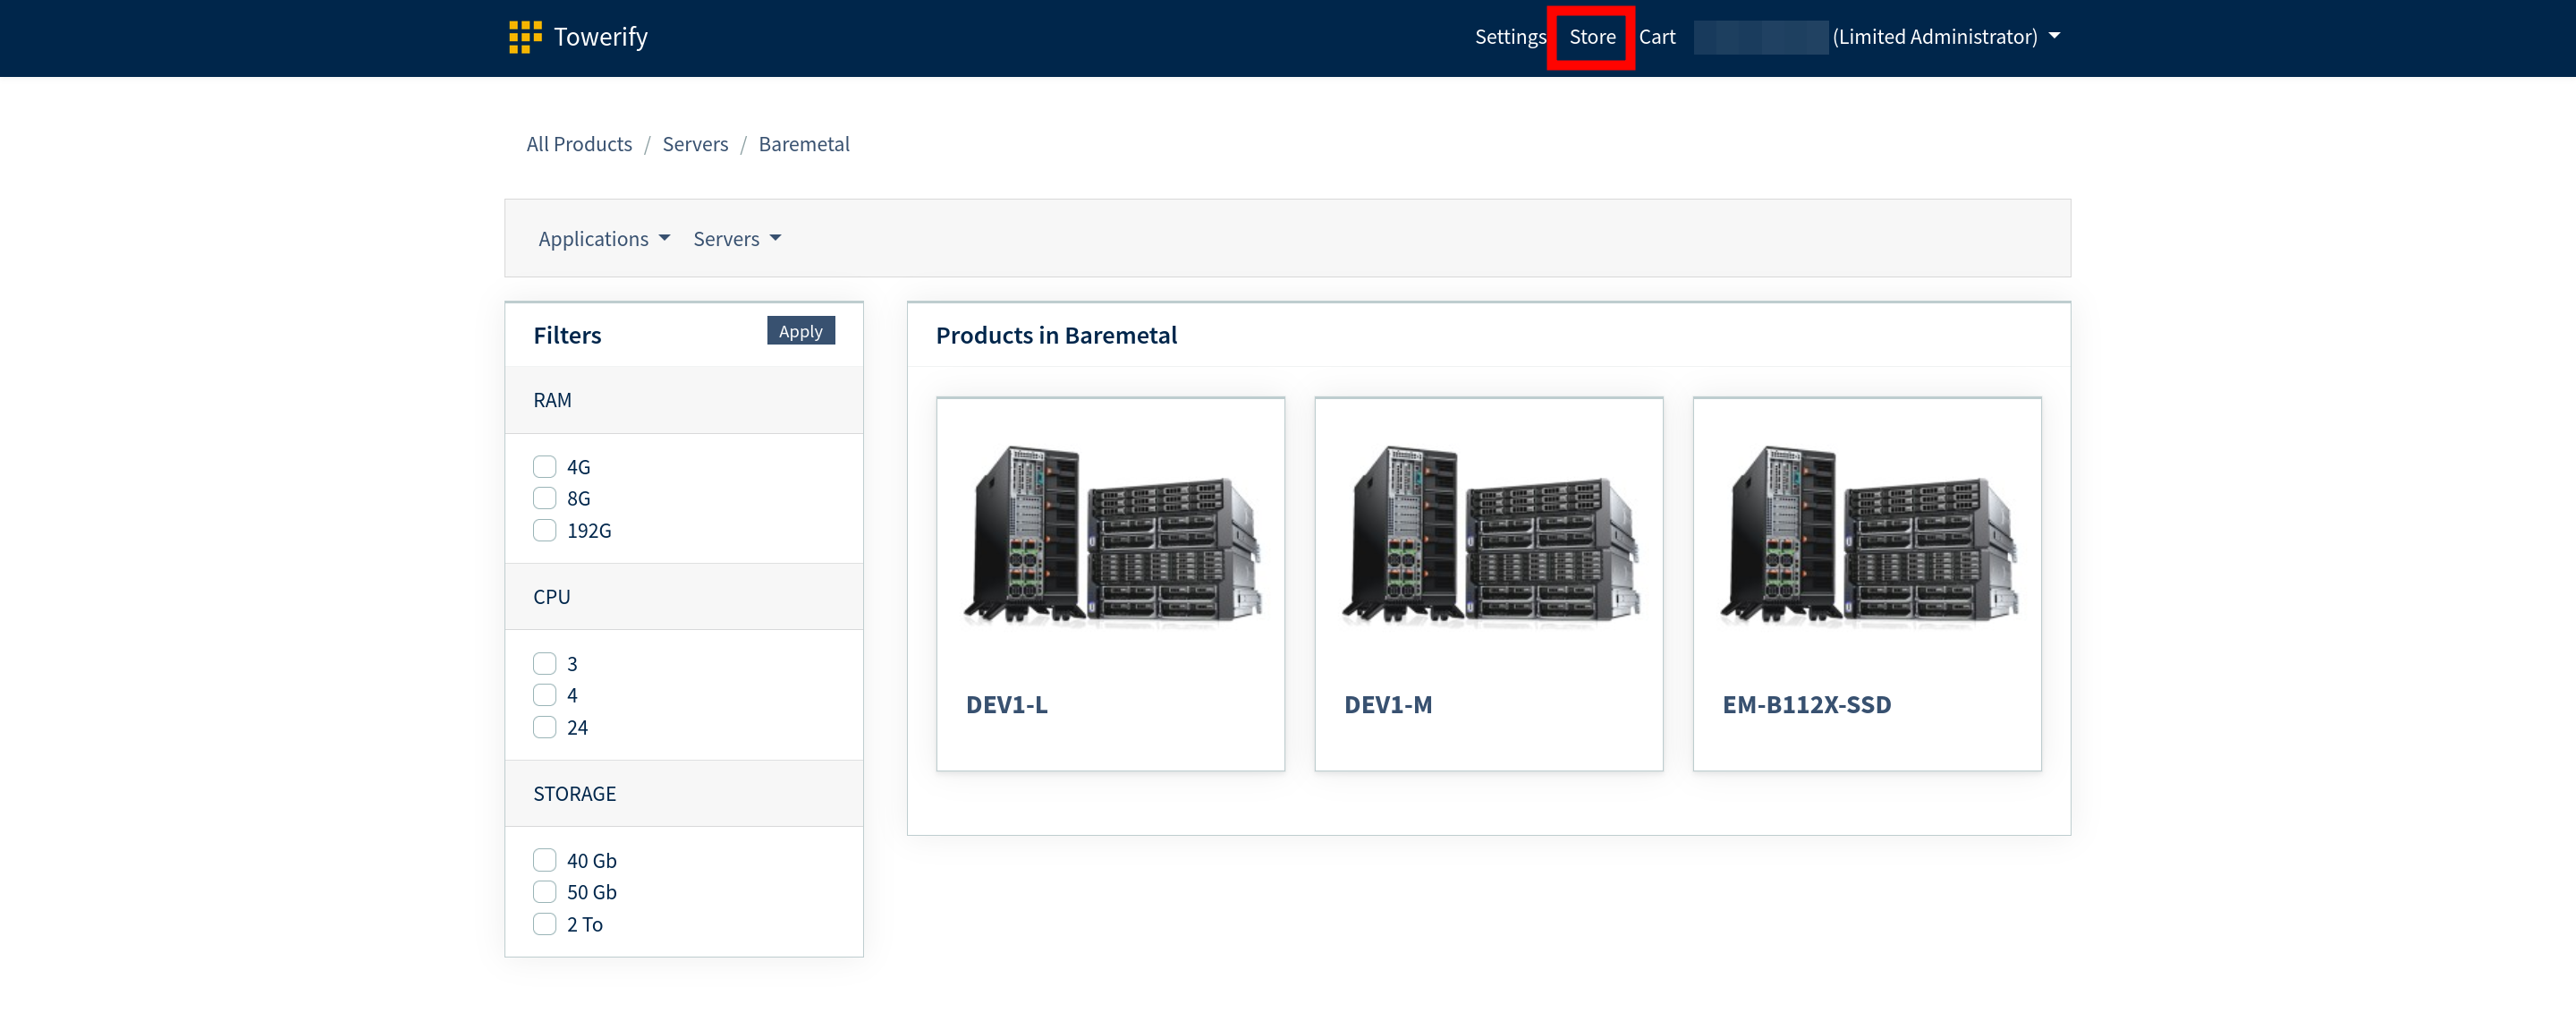This screenshot has height=1030, width=2576.
Task: Open the EM-B112X-SSD server image
Action: (1866, 534)
